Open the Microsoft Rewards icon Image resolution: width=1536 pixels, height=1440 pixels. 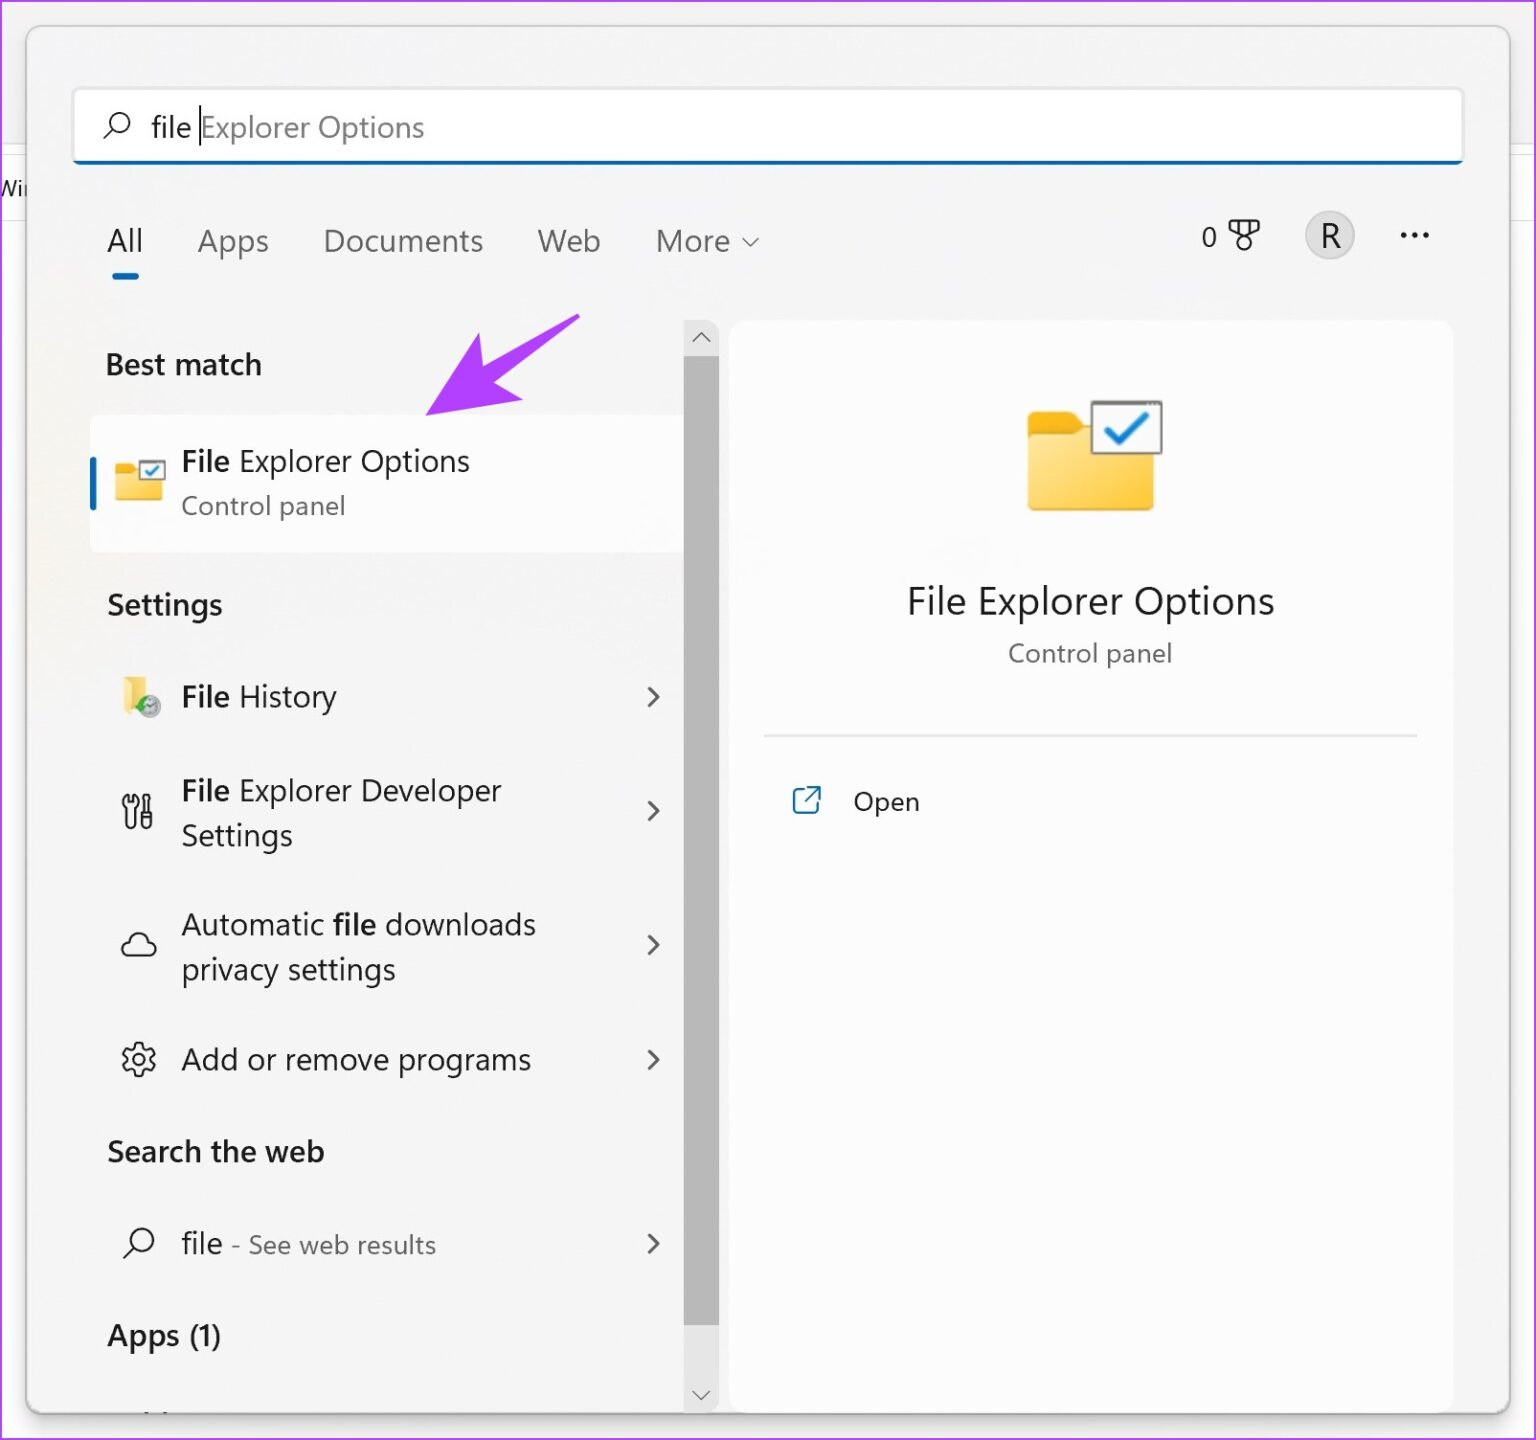[1243, 236]
